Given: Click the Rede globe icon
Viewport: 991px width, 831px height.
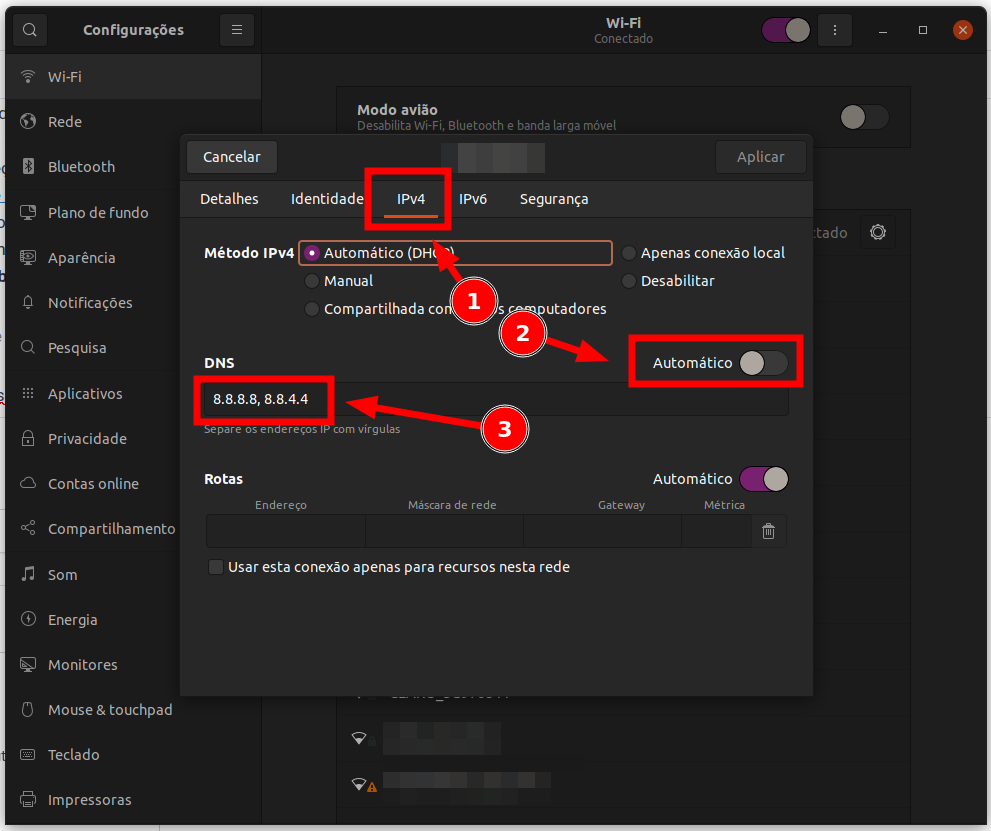Looking at the screenshot, I should click(28, 121).
